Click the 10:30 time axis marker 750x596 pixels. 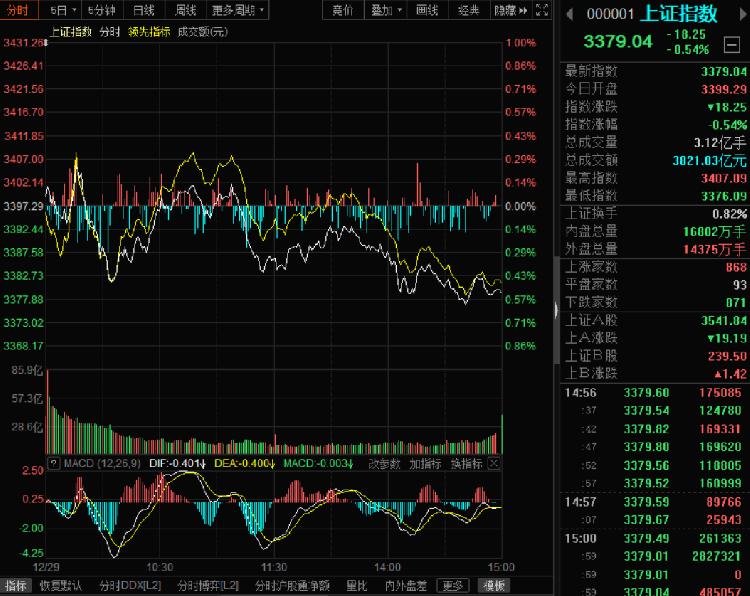(x=159, y=567)
